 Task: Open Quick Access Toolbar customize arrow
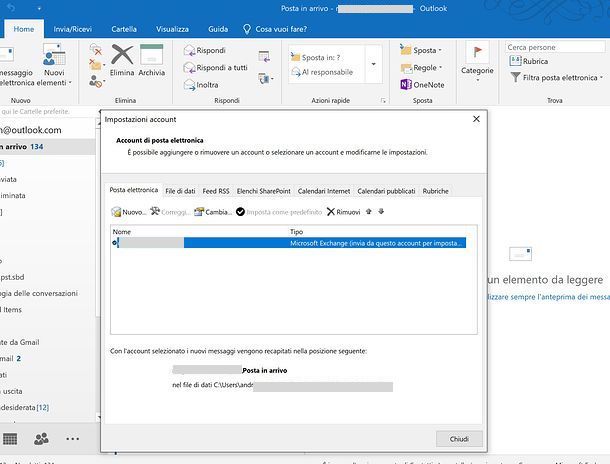click(x=39, y=8)
